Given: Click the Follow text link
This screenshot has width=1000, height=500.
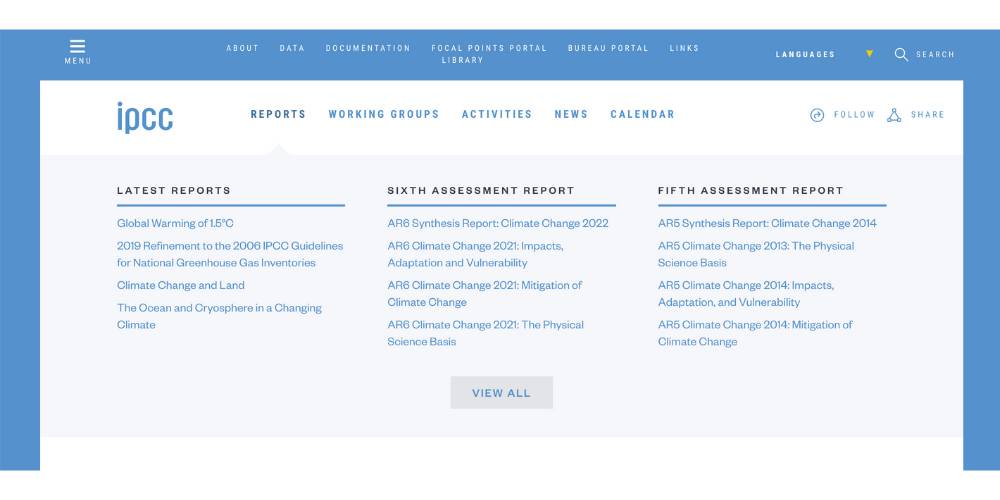Looking at the screenshot, I should tap(855, 115).
